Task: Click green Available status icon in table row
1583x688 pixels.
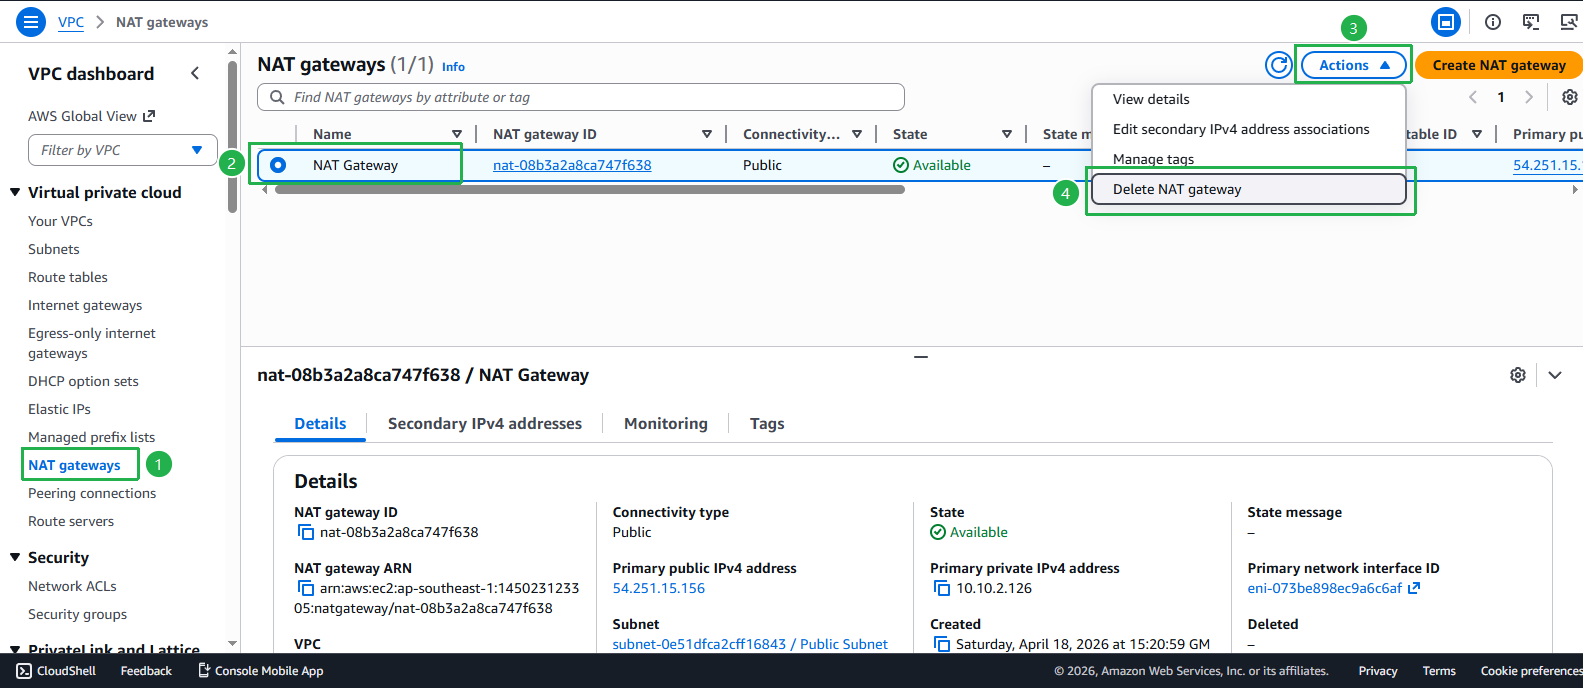Action: (x=901, y=165)
